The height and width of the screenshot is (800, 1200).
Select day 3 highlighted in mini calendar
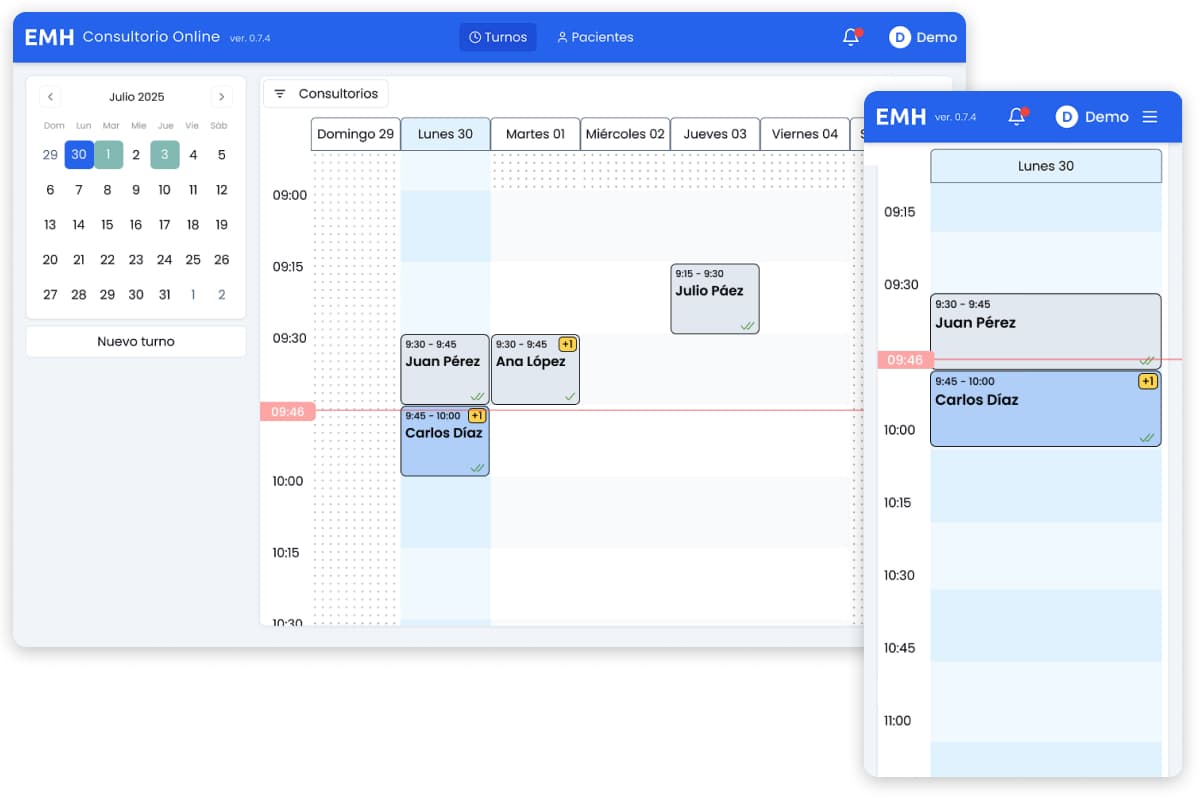click(165, 155)
